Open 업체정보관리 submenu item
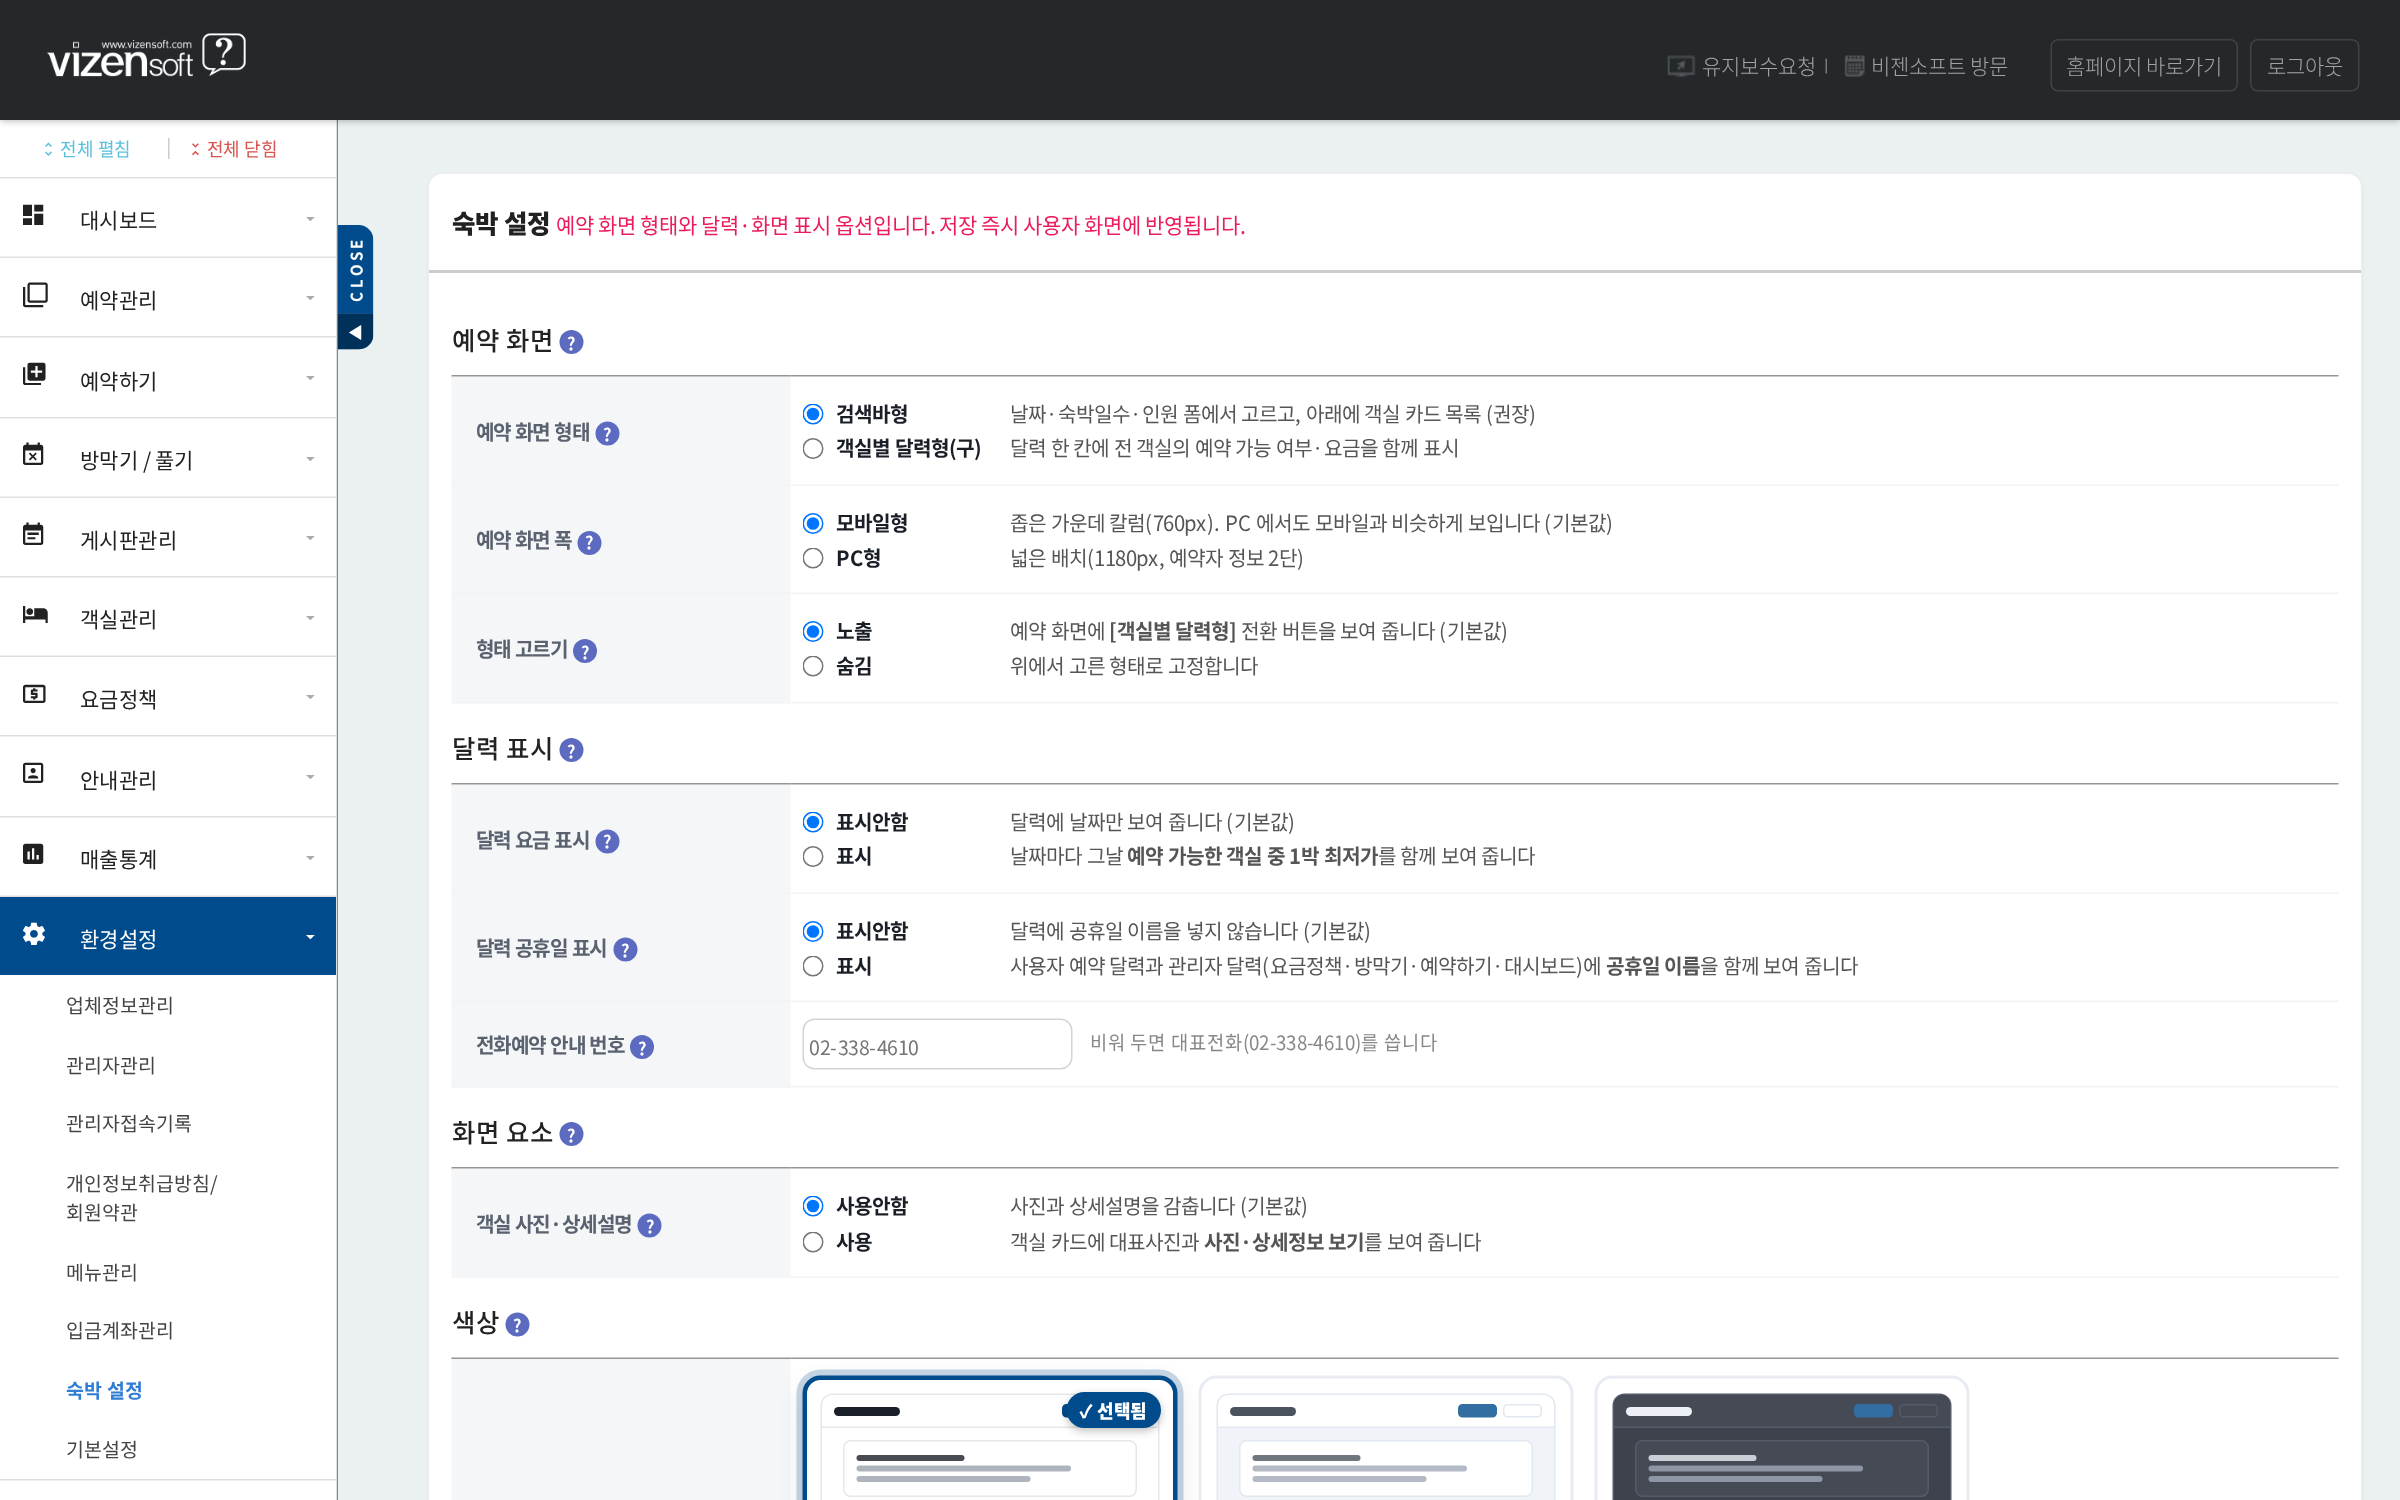Image resolution: width=2400 pixels, height=1500 pixels. [120, 1005]
